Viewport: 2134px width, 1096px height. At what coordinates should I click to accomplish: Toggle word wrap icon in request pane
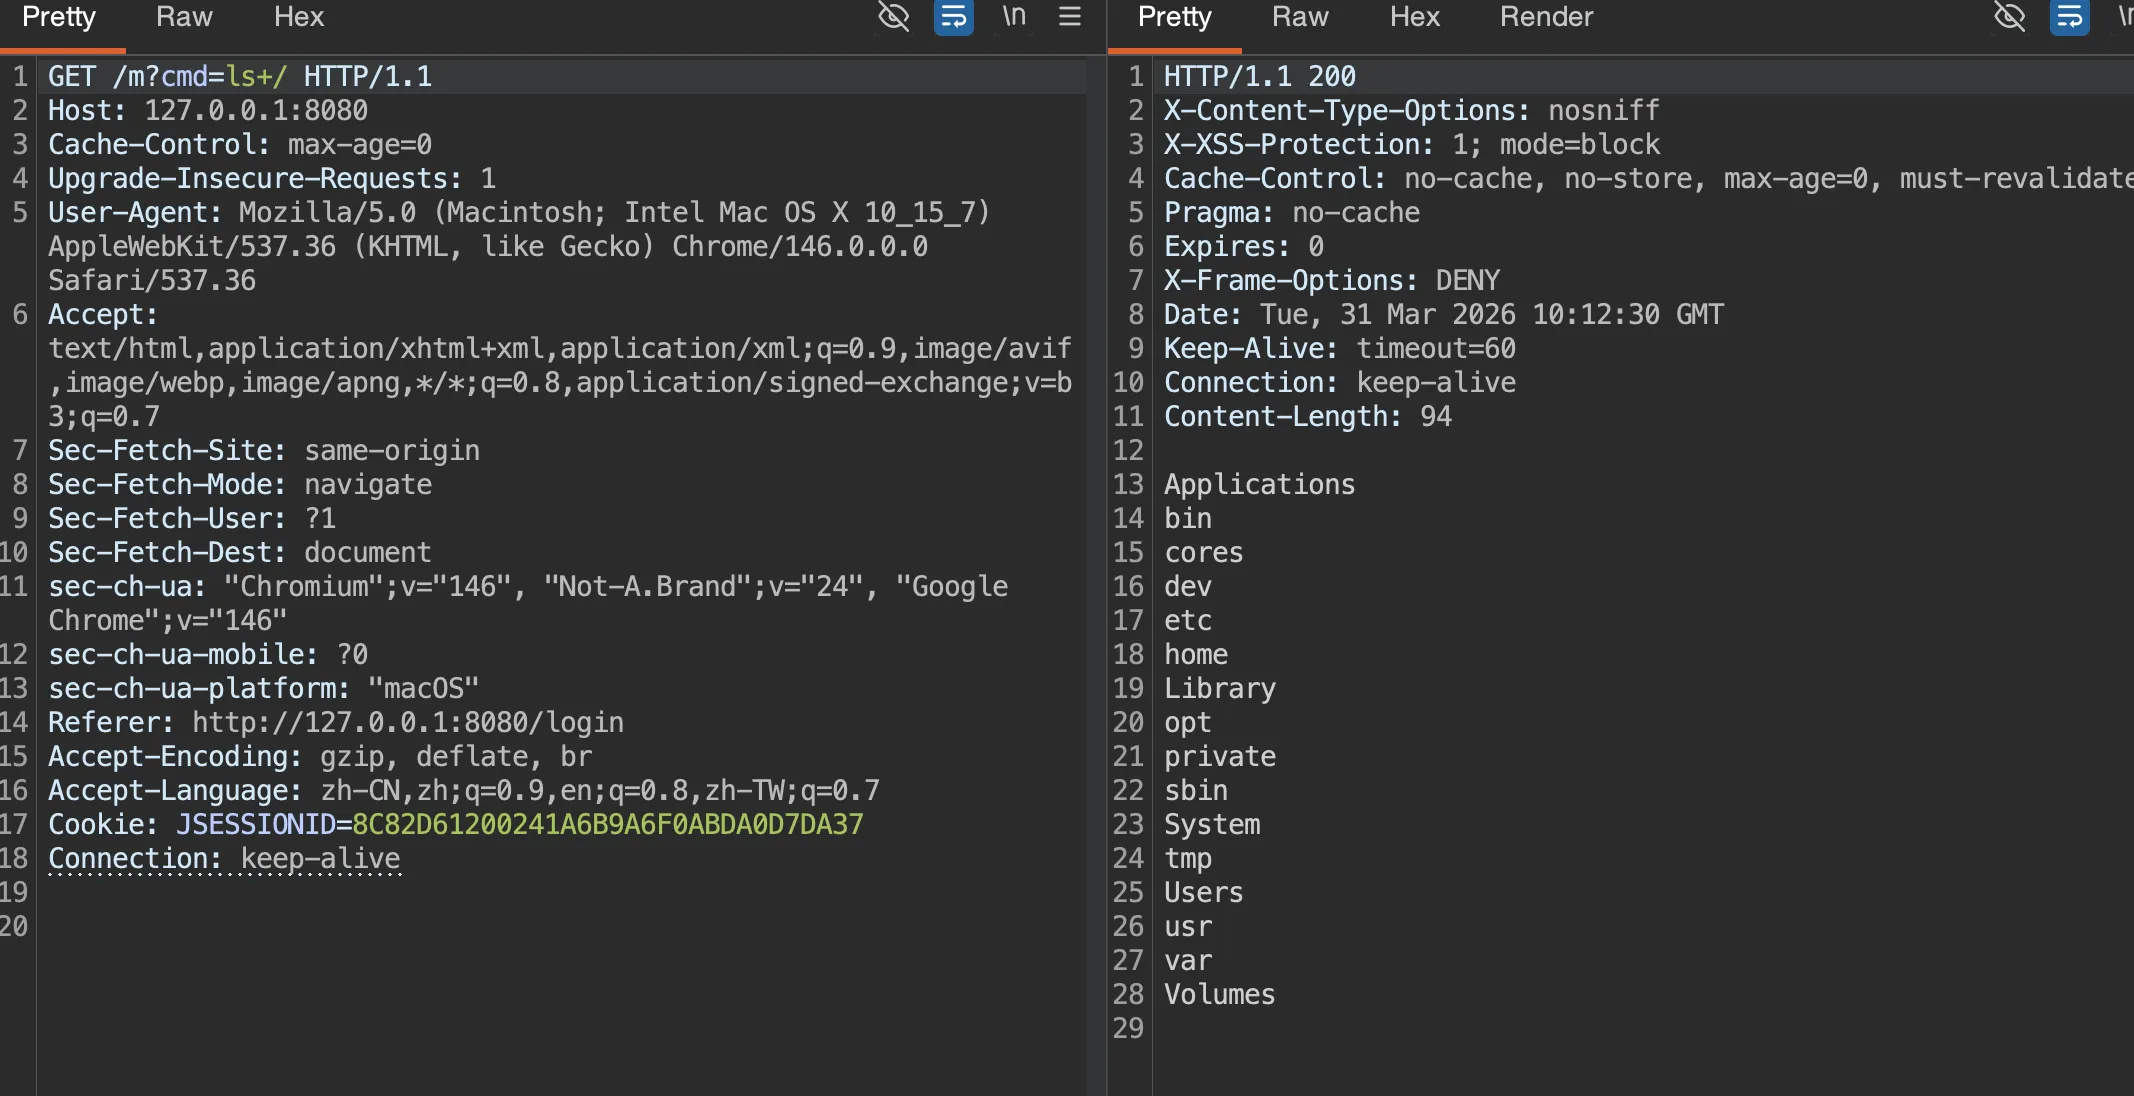point(953,17)
